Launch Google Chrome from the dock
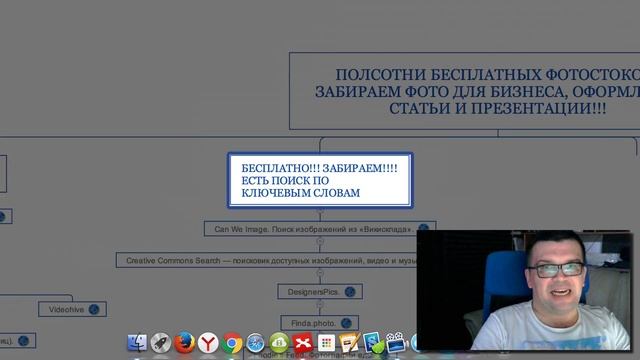Screen dimensions: 640x360 232,343
